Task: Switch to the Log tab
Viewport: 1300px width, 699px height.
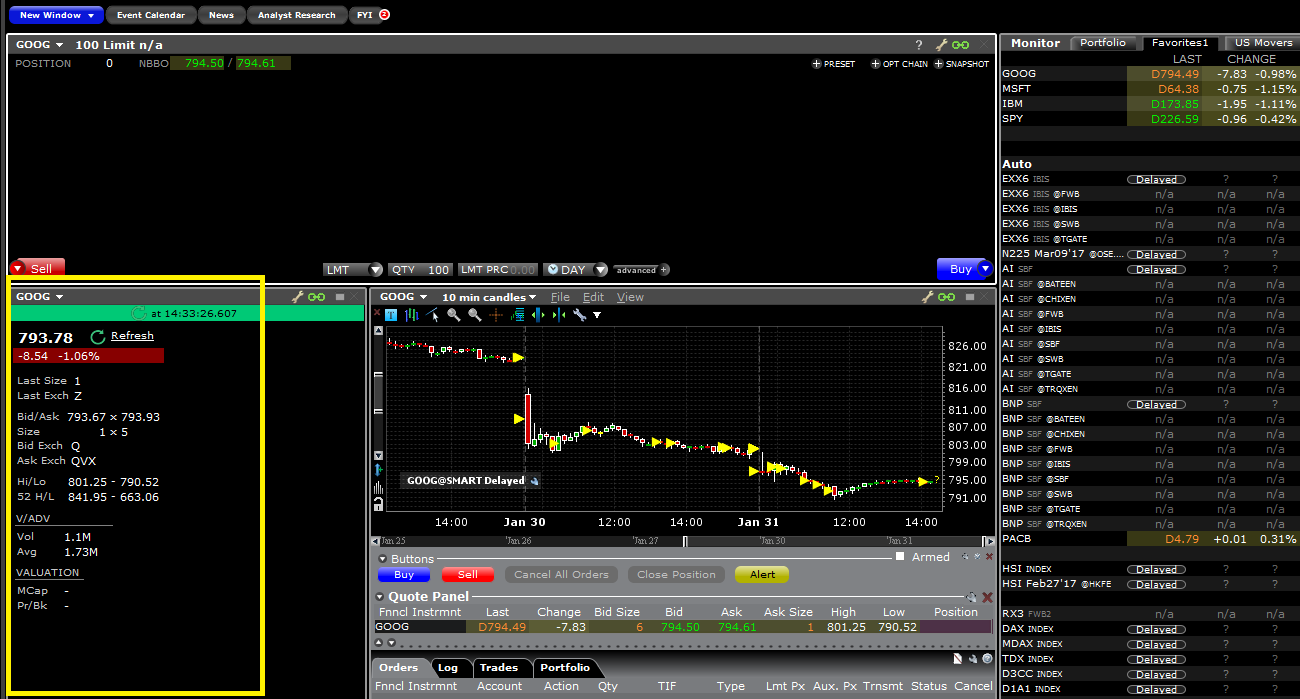Action: point(447,667)
